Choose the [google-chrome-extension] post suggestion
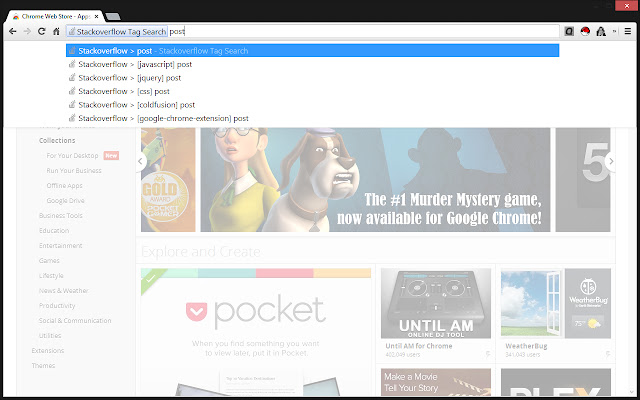This screenshot has height=400, width=640. (313, 118)
